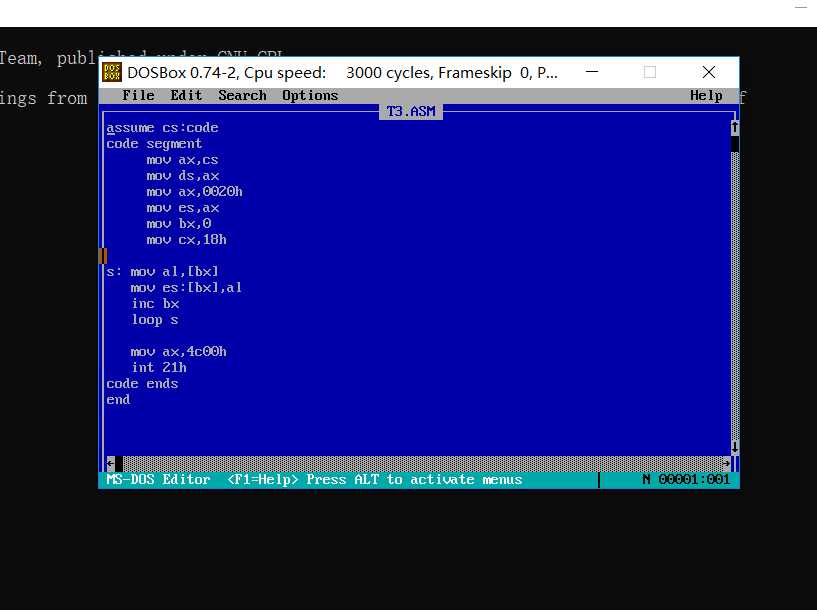Open the Search menu
This screenshot has height=610, width=817.
pyautogui.click(x=242, y=96)
